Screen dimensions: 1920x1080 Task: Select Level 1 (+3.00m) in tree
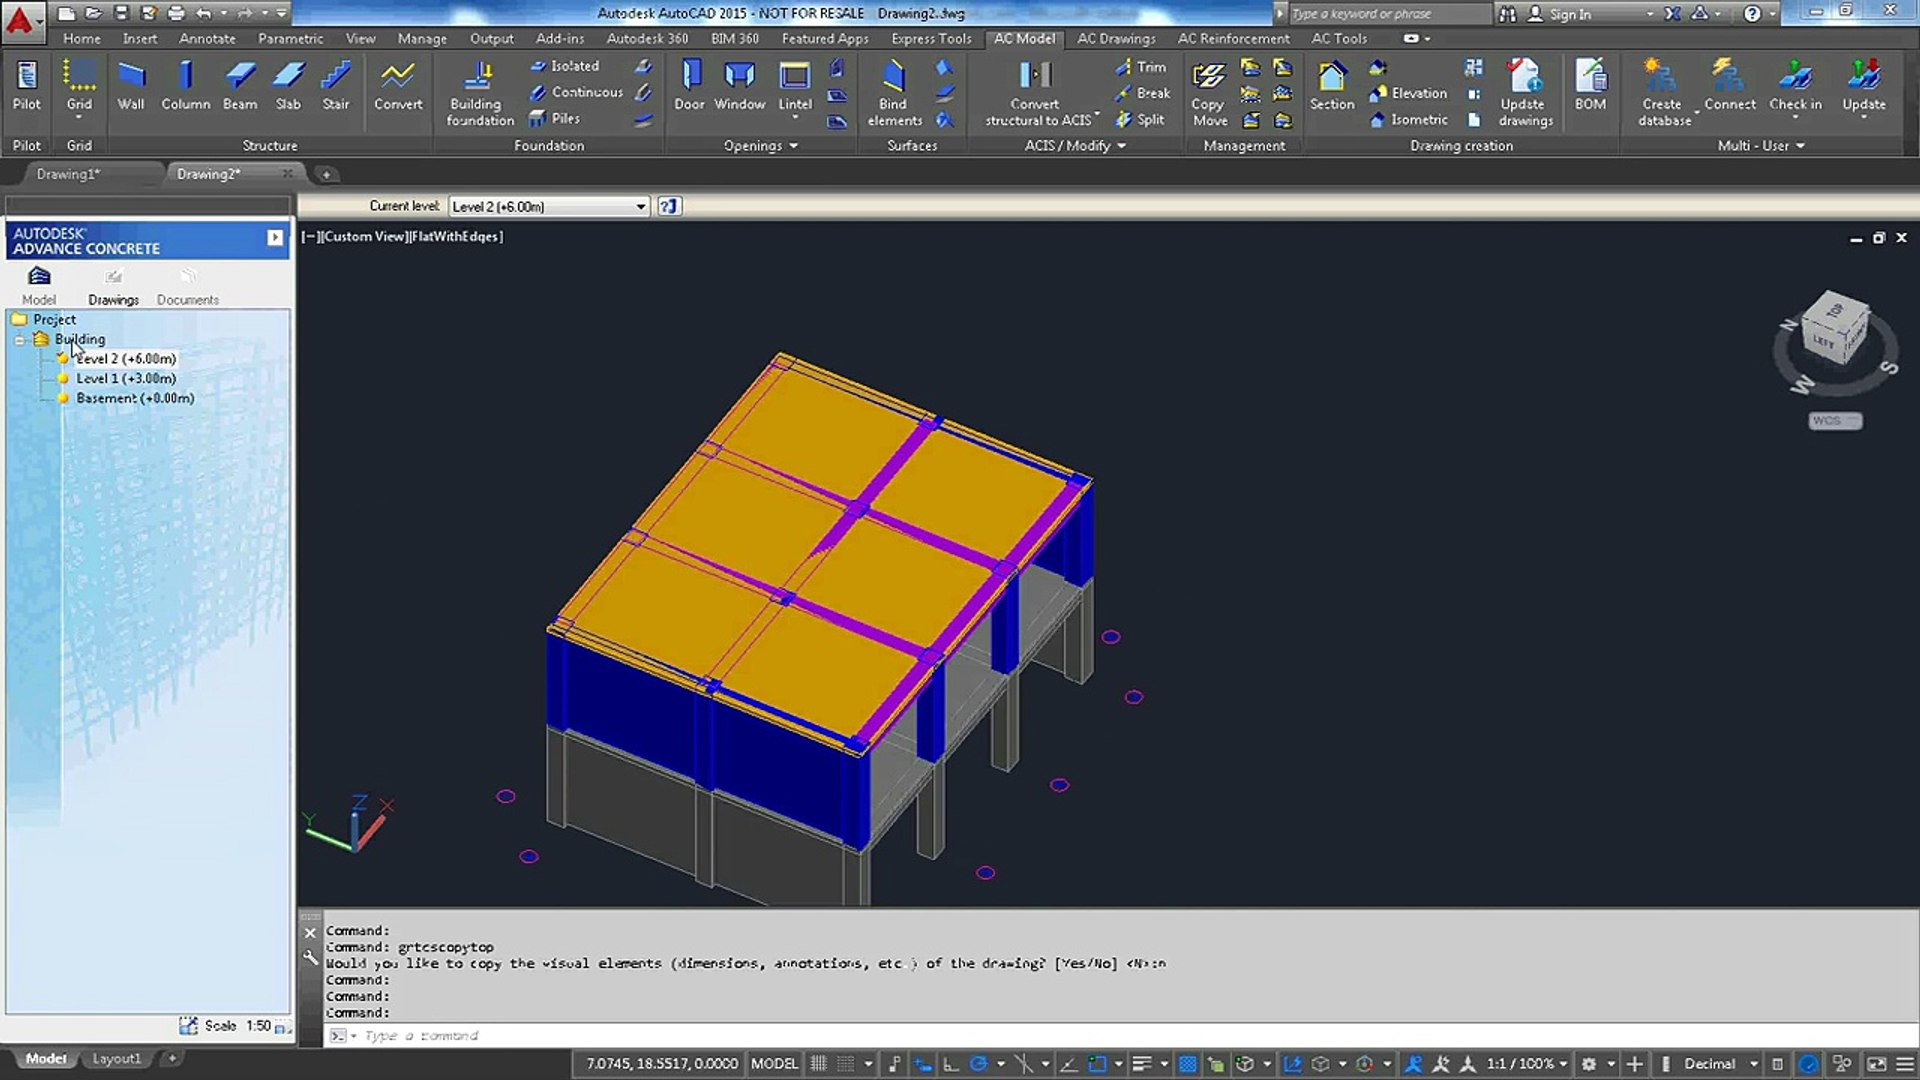[x=126, y=378]
